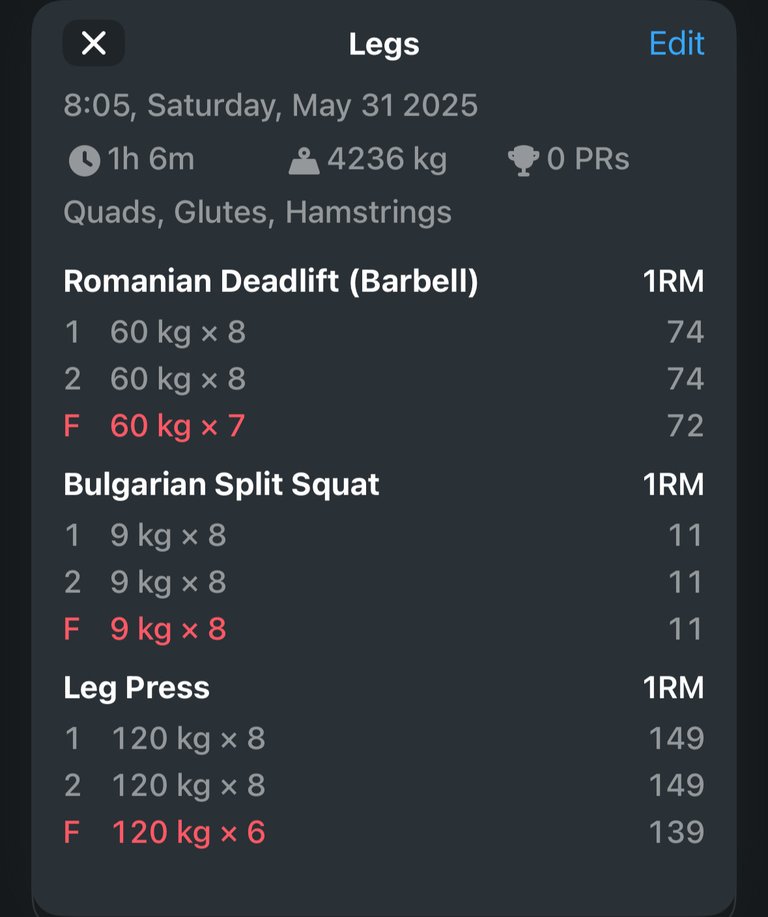
Task: Tap the workout date Saturday, May 31 2025
Action: [x=312, y=106]
